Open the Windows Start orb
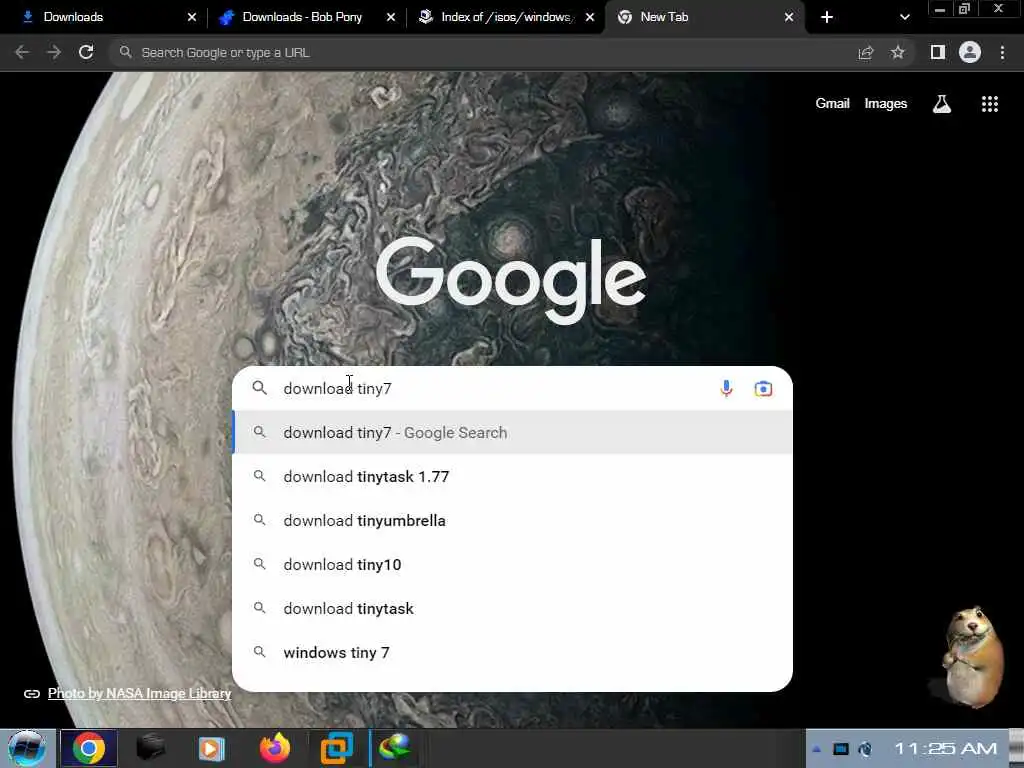1024x768 pixels. pos(27,748)
